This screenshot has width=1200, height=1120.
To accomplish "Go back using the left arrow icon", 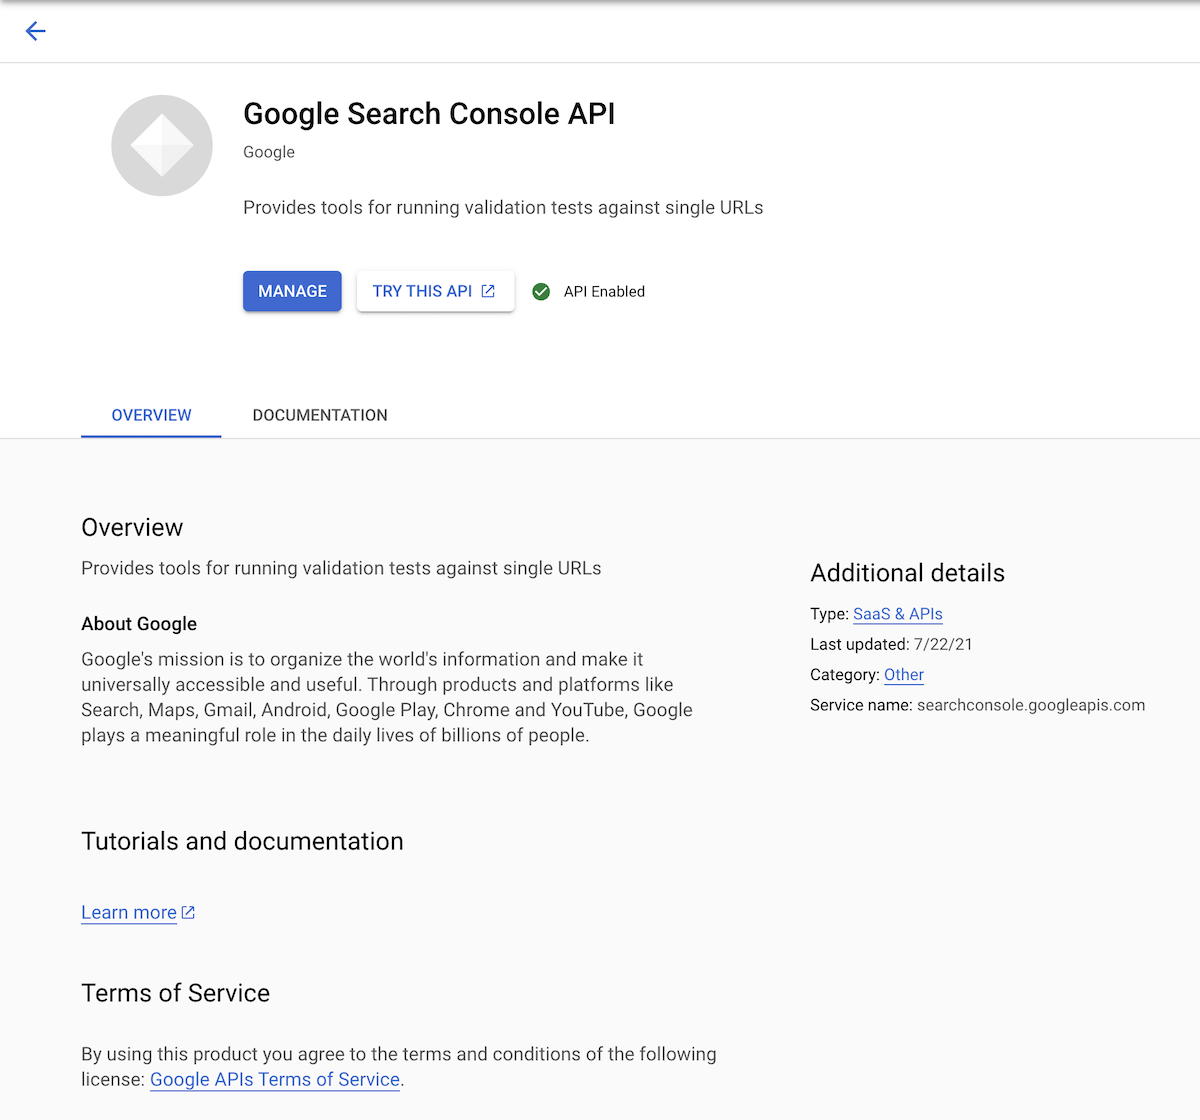I will [36, 31].
